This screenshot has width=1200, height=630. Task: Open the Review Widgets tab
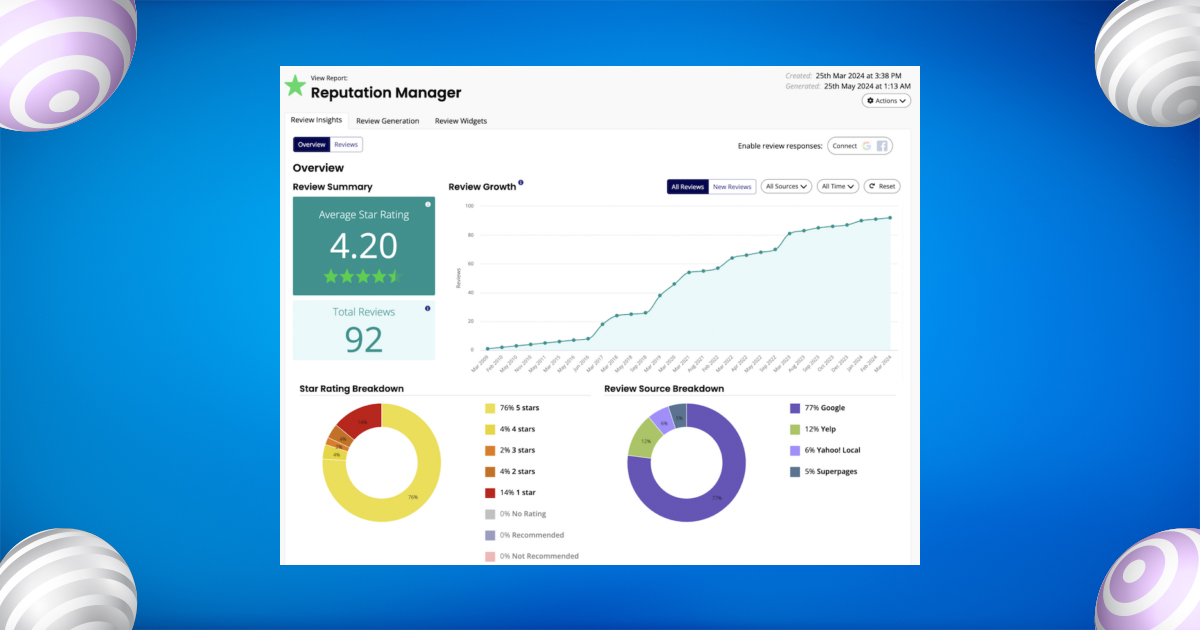(461, 121)
